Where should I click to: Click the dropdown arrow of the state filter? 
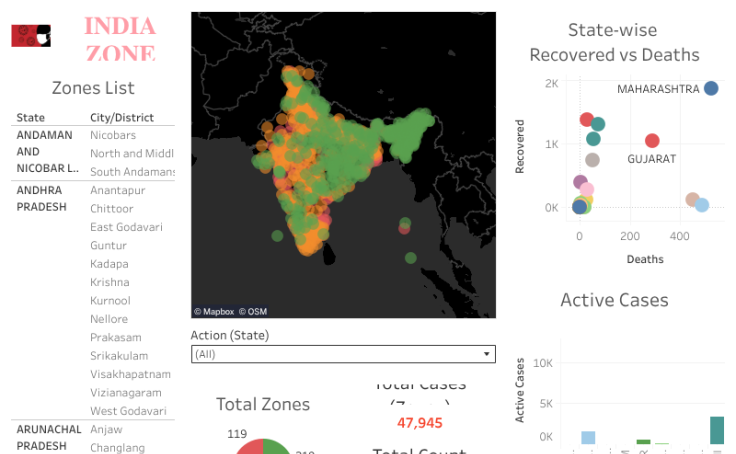pyautogui.click(x=487, y=354)
